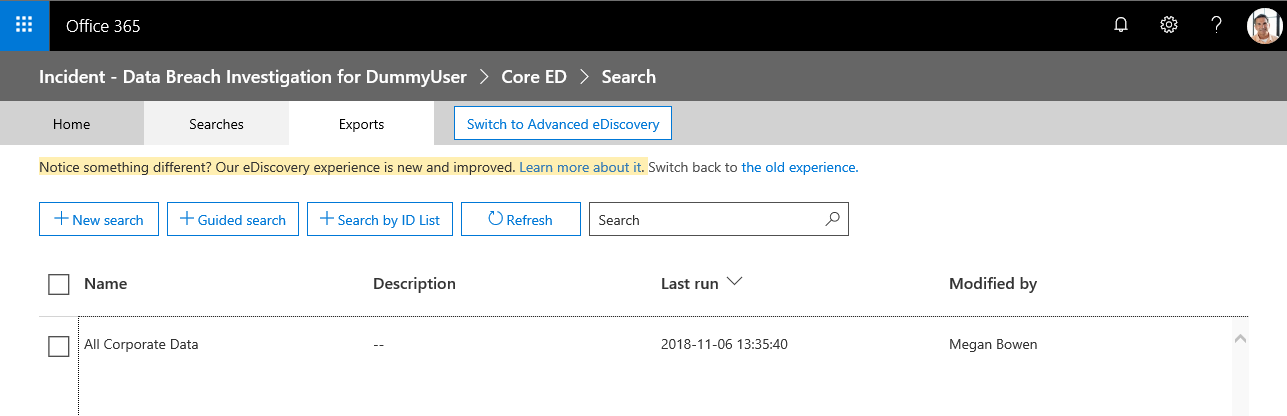This screenshot has width=1287, height=416.
Task: Check the All Corporate Data row checkbox
Action: click(59, 346)
